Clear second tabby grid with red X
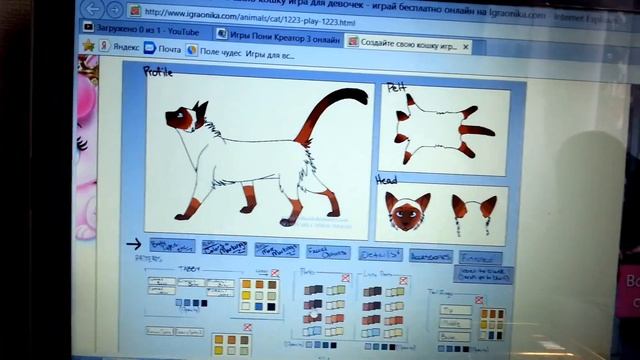Screen dimensions: 640x360 [247, 327]
